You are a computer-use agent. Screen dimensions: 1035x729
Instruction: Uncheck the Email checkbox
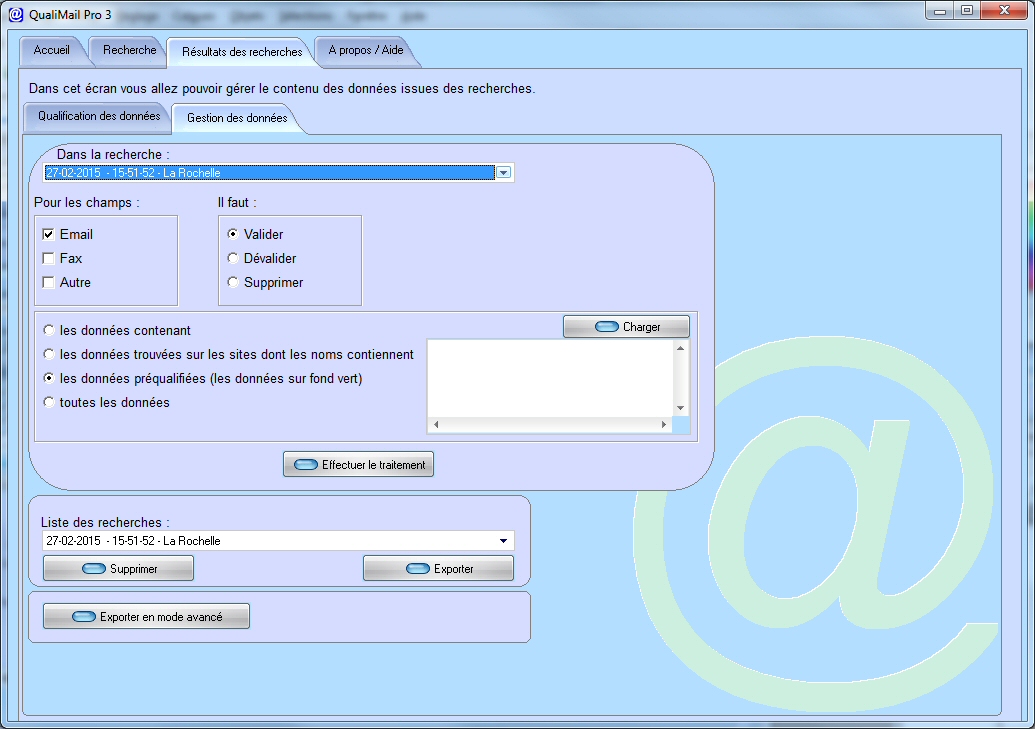point(48,234)
